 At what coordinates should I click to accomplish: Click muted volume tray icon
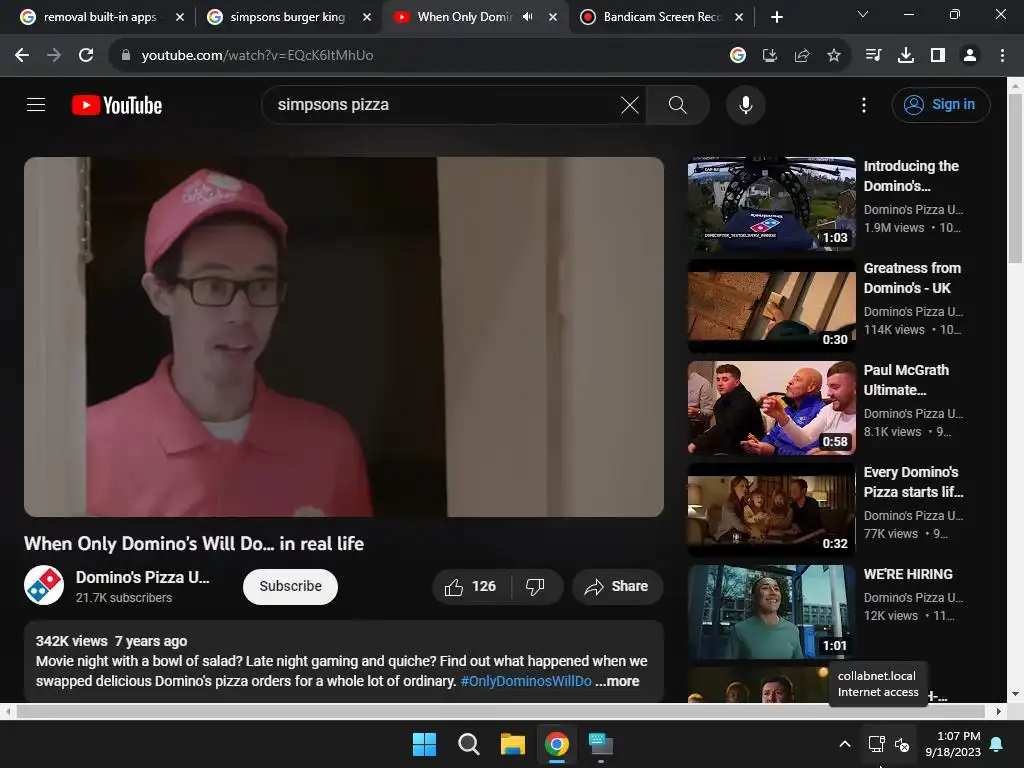tap(902, 744)
